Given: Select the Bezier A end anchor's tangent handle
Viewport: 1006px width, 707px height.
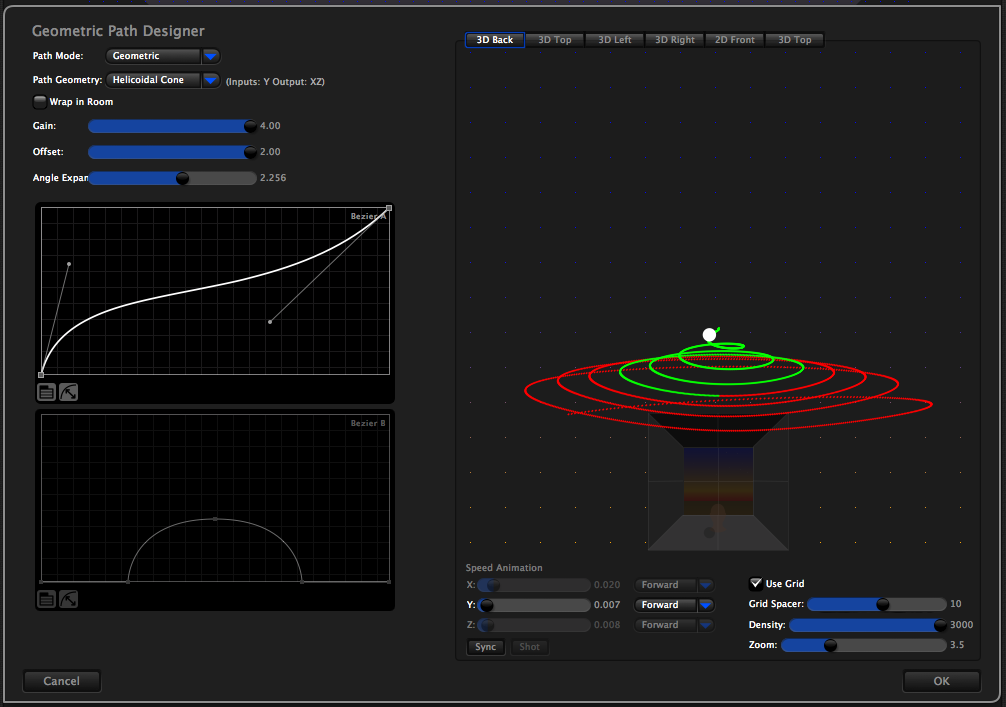Looking at the screenshot, I should [x=269, y=321].
